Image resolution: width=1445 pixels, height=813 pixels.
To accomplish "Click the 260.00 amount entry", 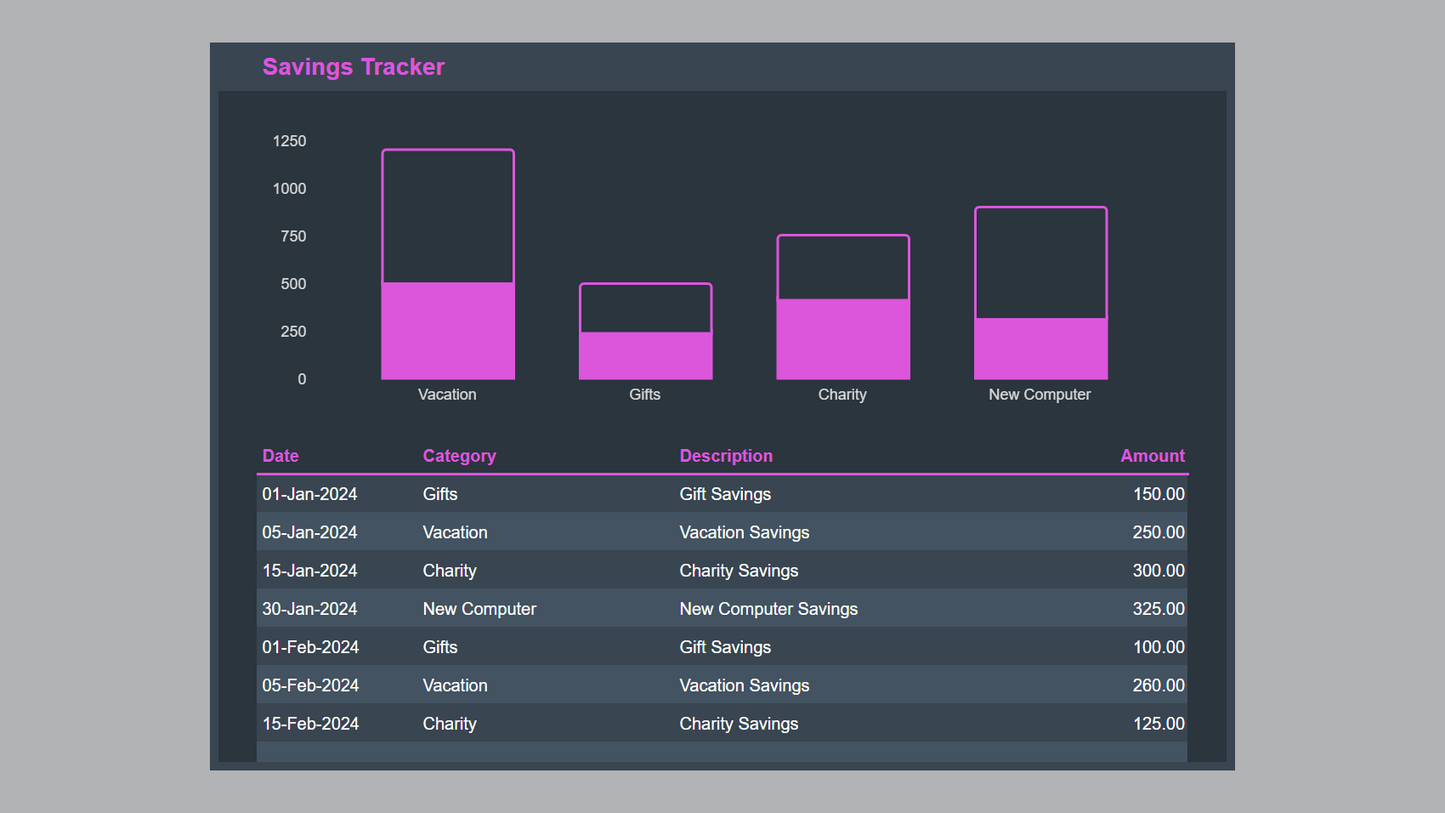I will pyautogui.click(x=1158, y=686).
